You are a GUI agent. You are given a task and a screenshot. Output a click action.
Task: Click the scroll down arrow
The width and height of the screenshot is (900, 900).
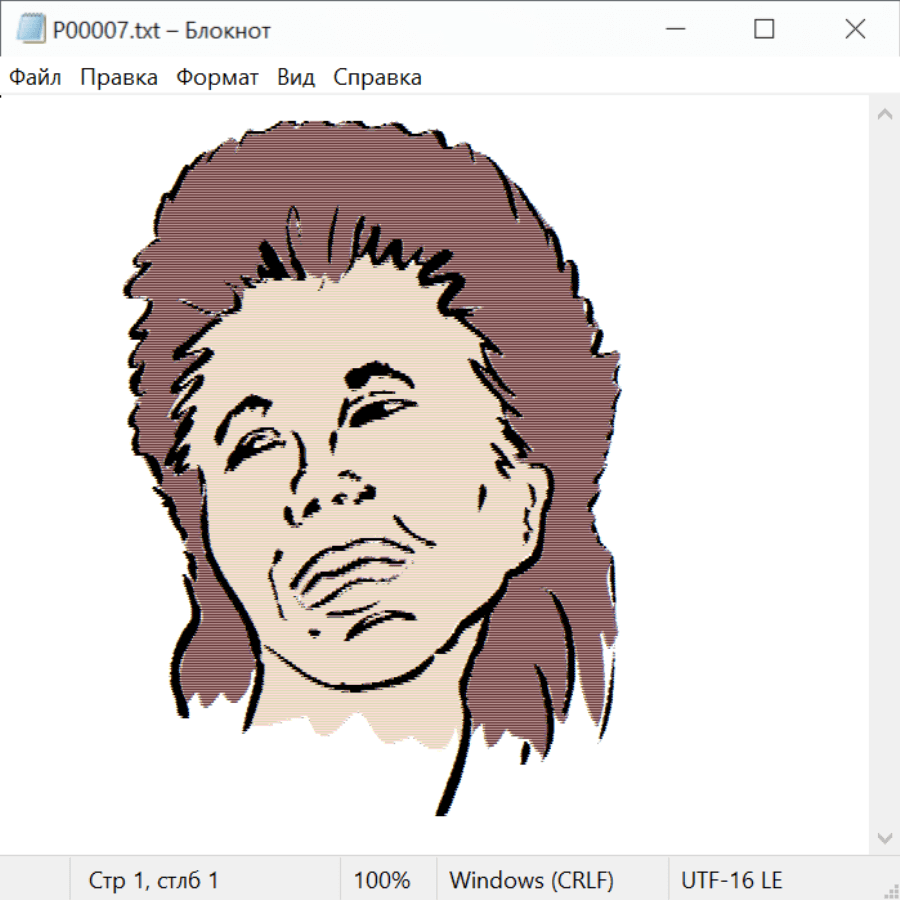[x=884, y=837]
